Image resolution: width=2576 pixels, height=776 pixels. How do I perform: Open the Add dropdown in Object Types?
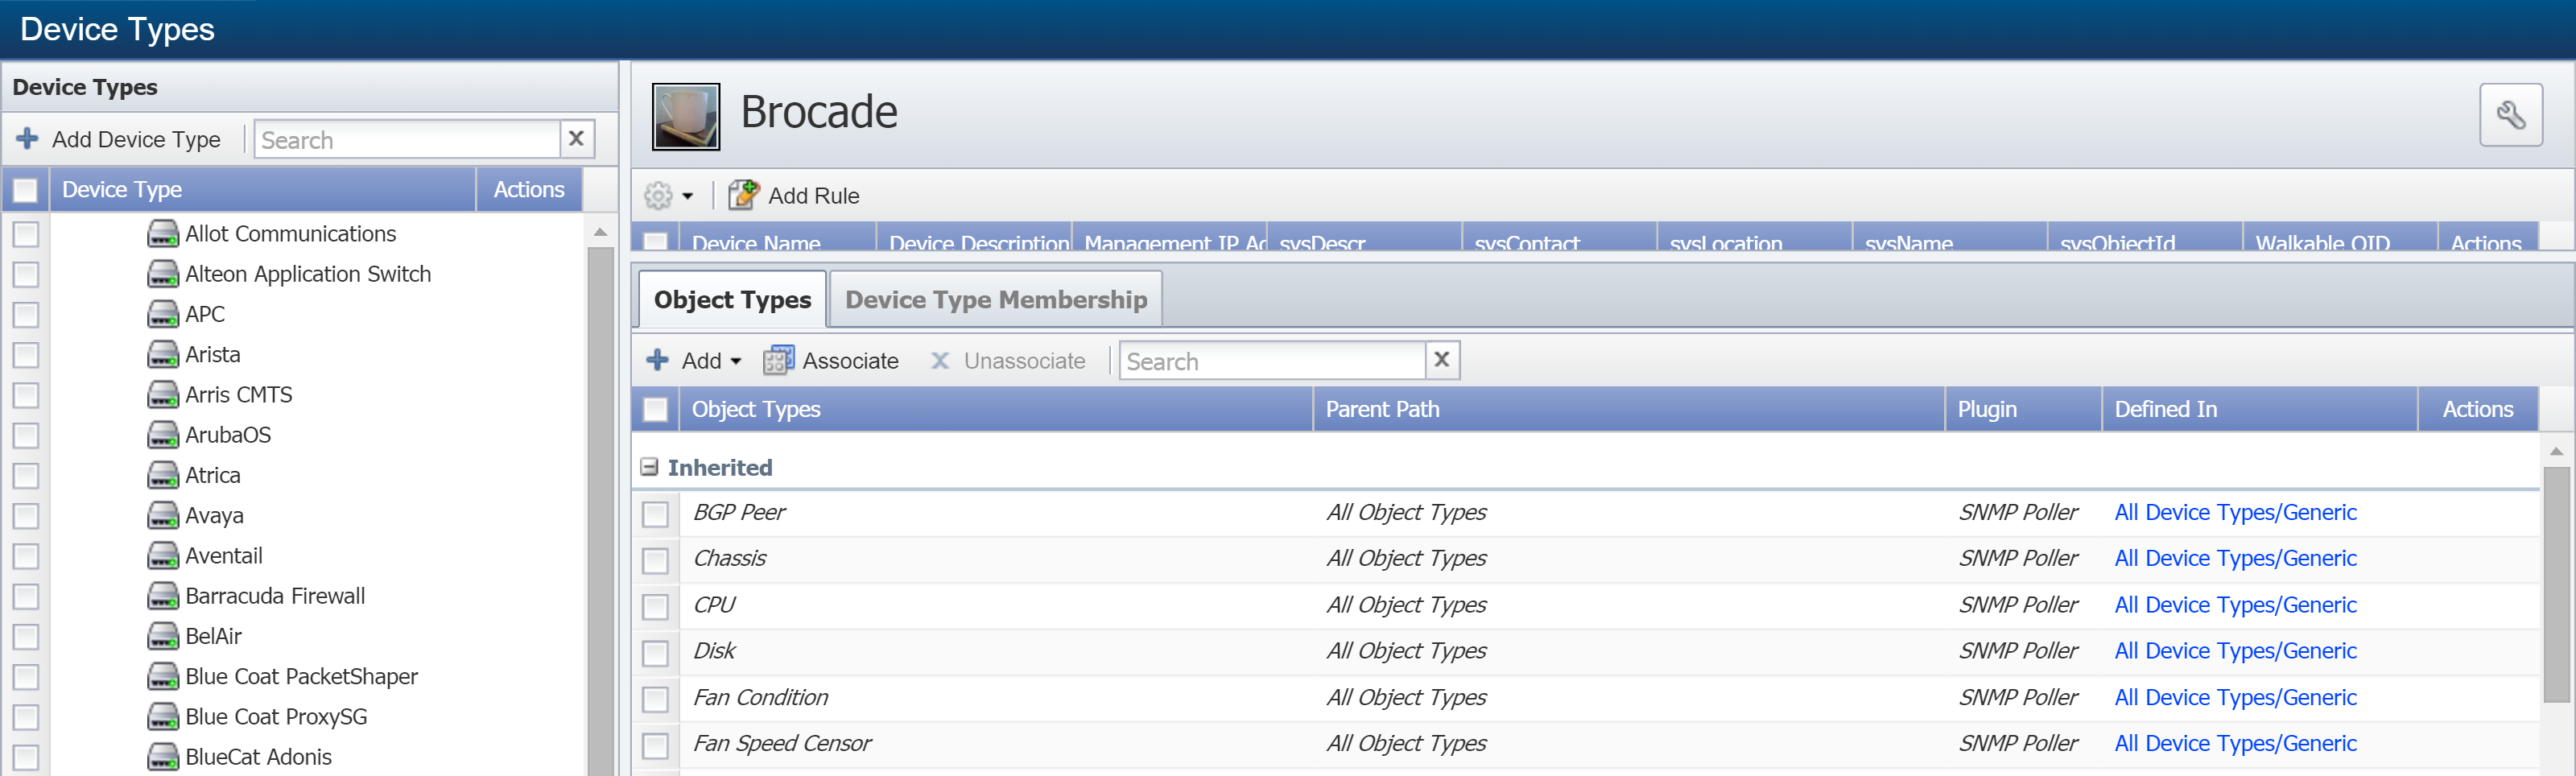click(x=694, y=361)
